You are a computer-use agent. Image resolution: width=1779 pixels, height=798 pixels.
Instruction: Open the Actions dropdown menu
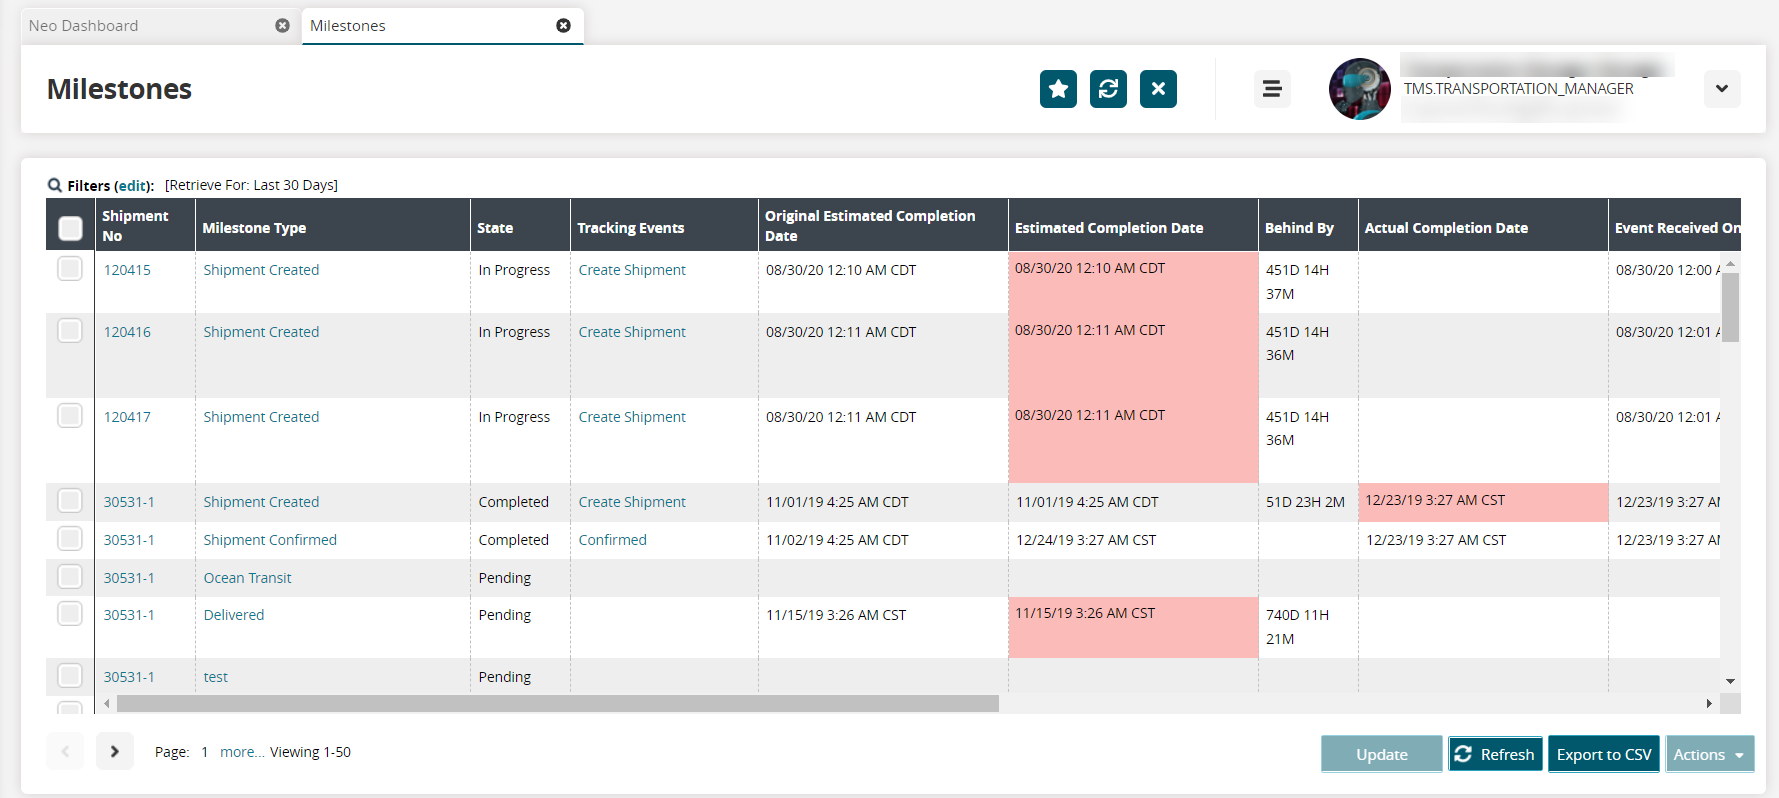pyautogui.click(x=1709, y=754)
